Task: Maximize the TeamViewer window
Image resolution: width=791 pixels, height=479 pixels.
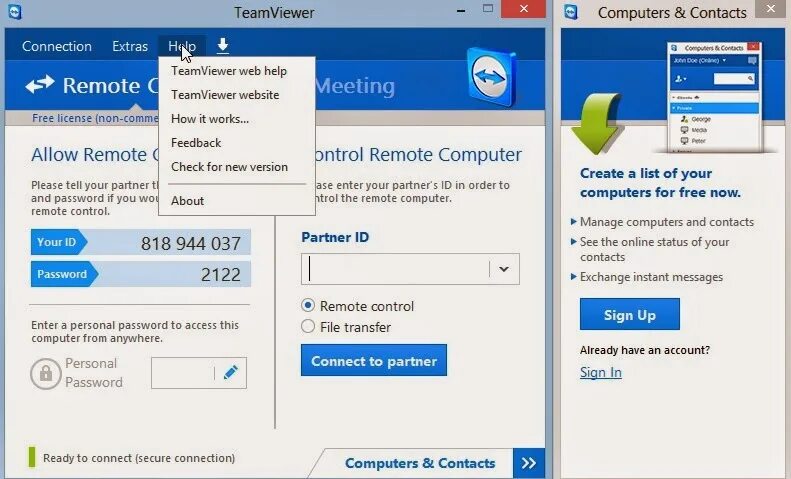Action: 487,9
